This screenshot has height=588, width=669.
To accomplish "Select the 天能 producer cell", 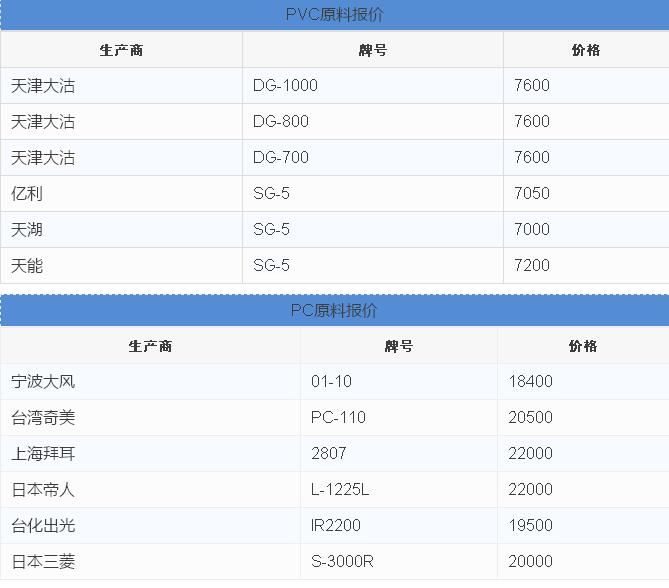I will coord(121,265).
